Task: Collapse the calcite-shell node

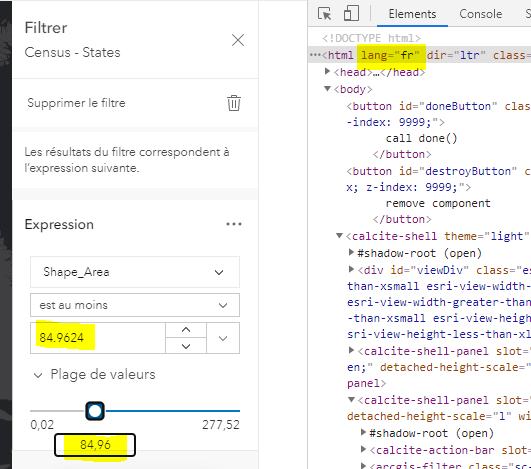Action: pos(339,236)
